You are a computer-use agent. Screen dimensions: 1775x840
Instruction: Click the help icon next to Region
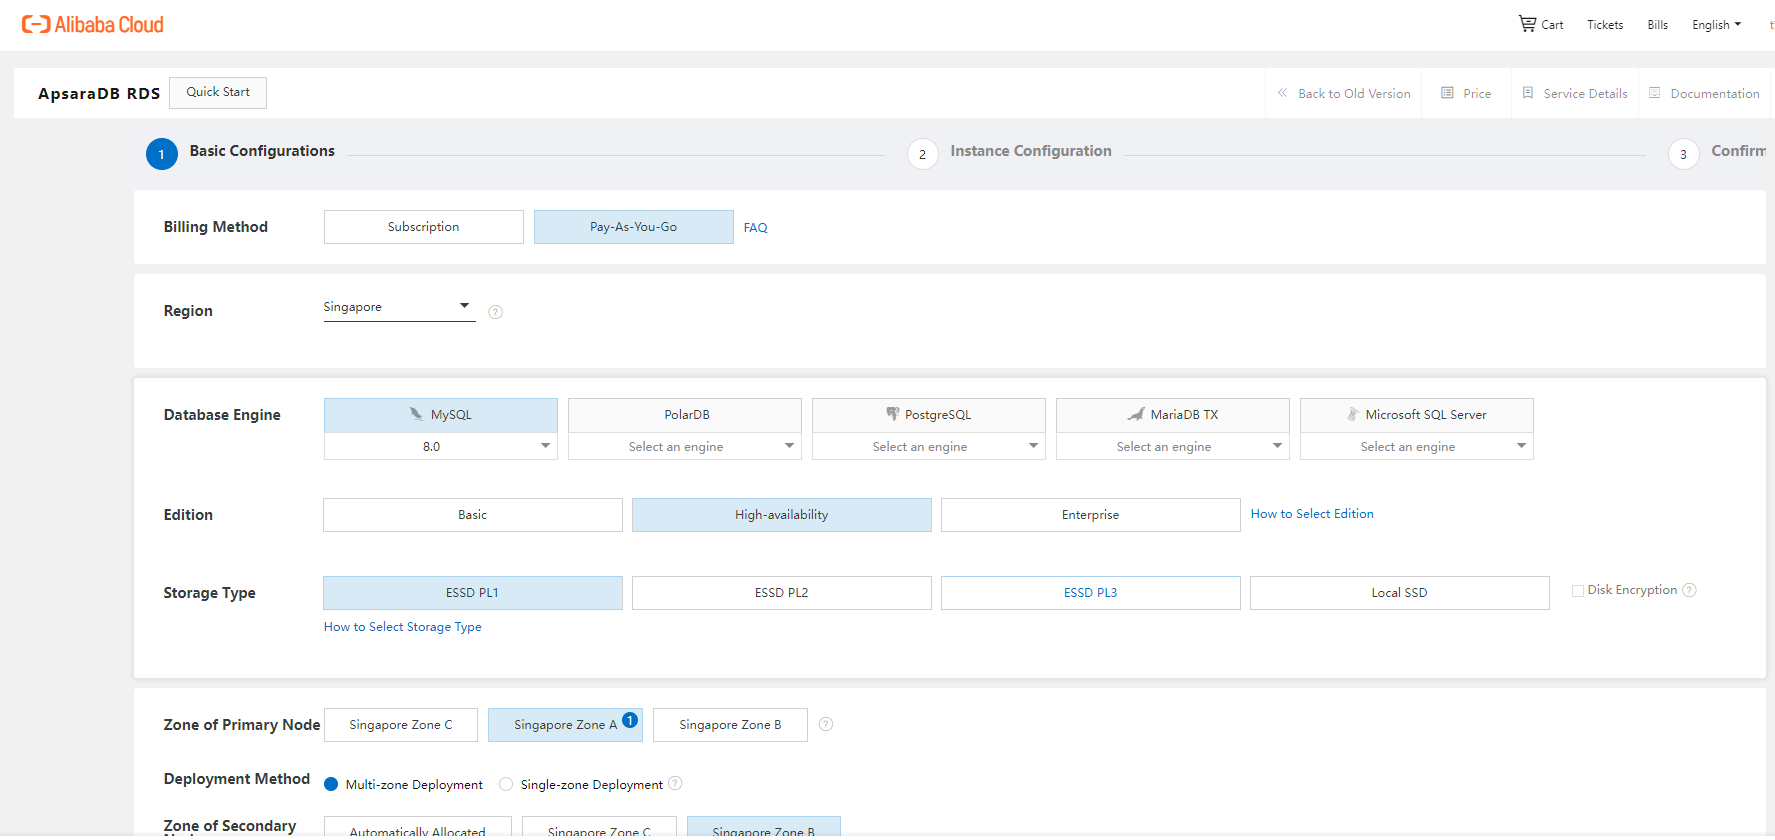pyautogui.click(x=495, y=312)
